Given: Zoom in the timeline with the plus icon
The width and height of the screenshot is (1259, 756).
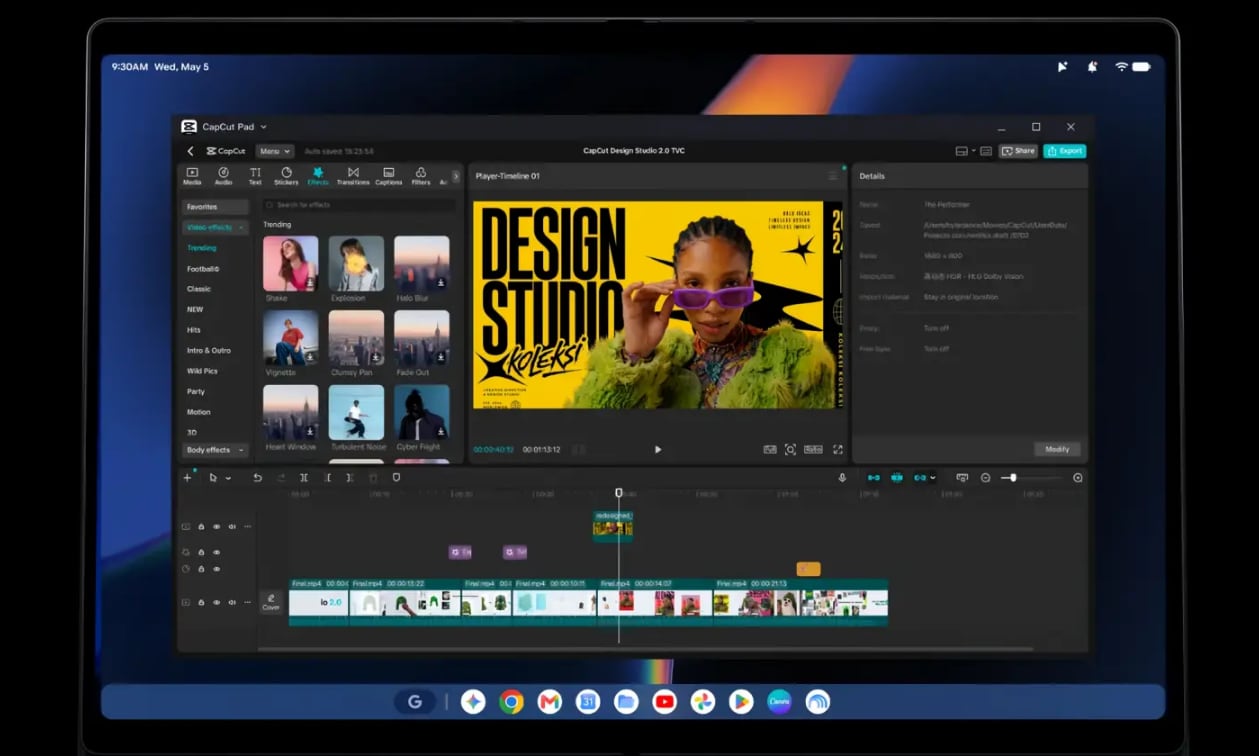Looking at the screenshot, I should pyautogui.click(x=1078, y=478).
